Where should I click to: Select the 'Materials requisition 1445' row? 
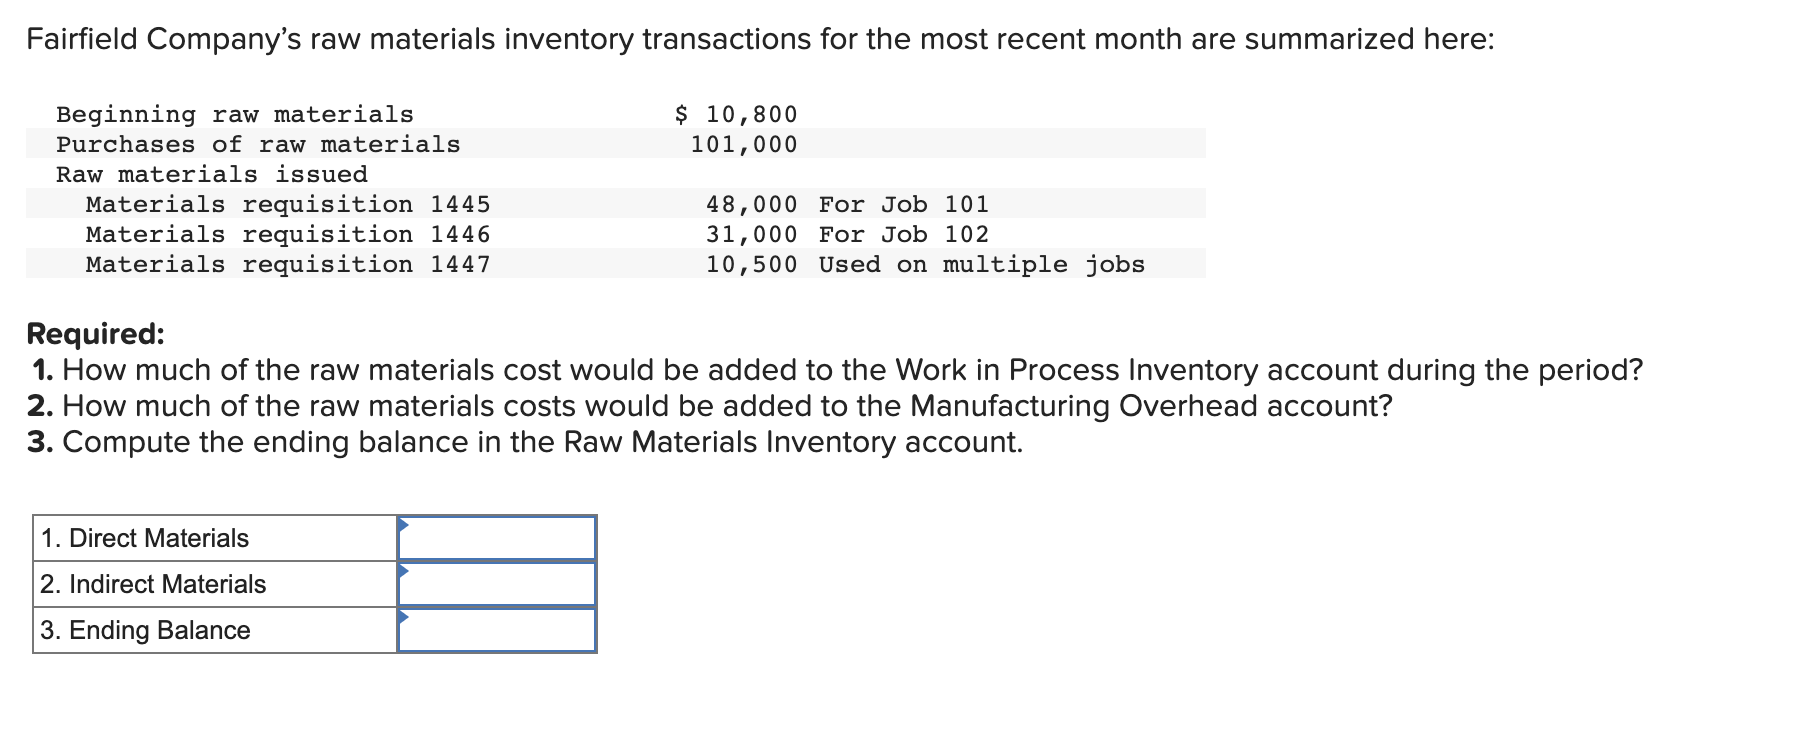point(616,204)
